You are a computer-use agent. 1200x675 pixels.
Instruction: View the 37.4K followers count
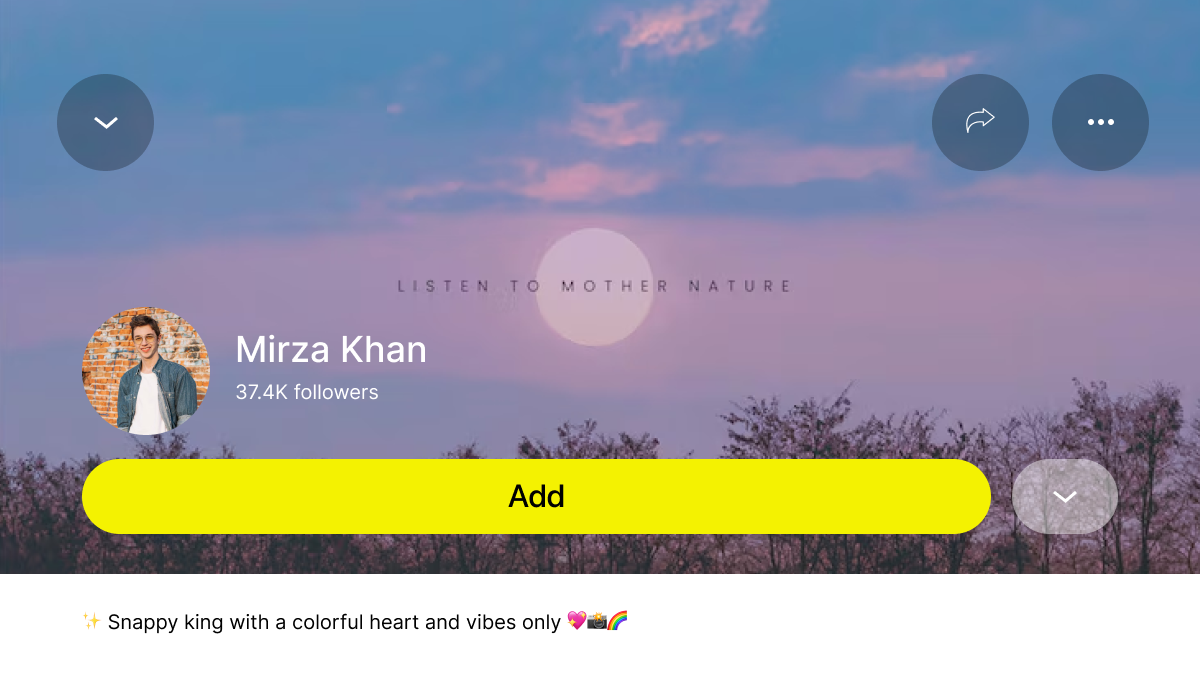coord(307,392)
